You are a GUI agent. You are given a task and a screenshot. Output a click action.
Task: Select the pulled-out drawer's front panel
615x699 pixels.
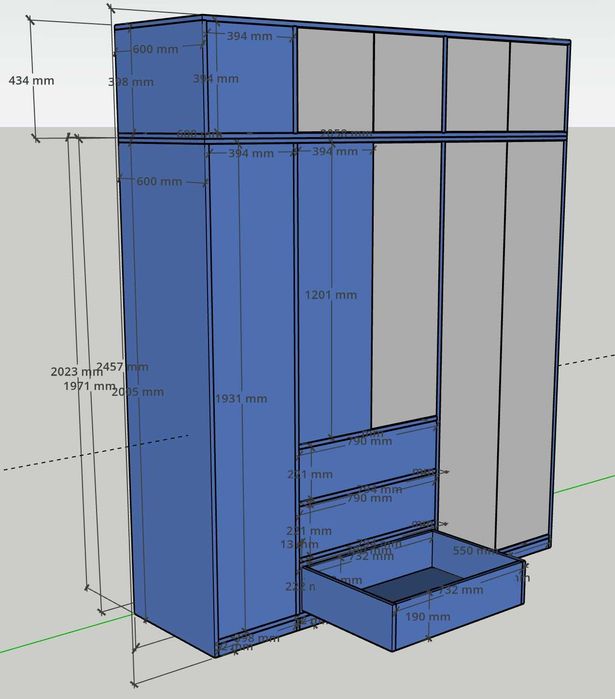tap(459, 606)
